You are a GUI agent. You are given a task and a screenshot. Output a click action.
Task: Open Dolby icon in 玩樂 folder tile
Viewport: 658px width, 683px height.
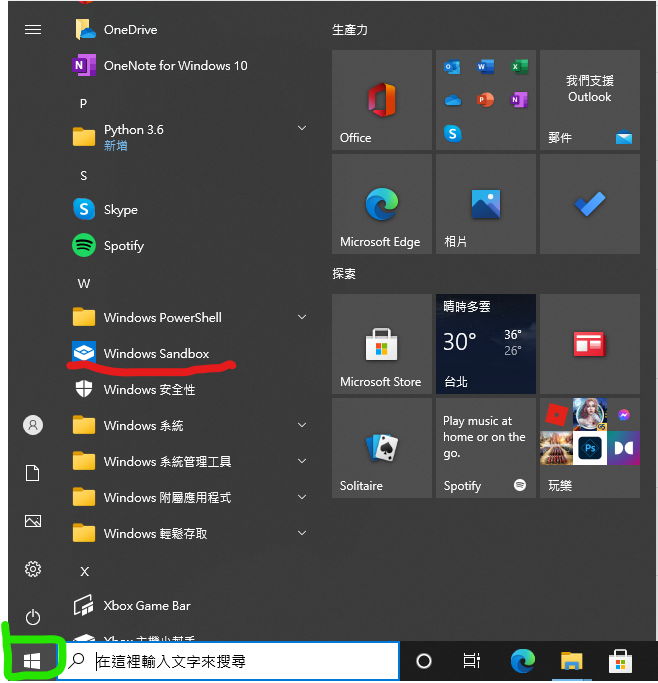[x=624, y=448]
